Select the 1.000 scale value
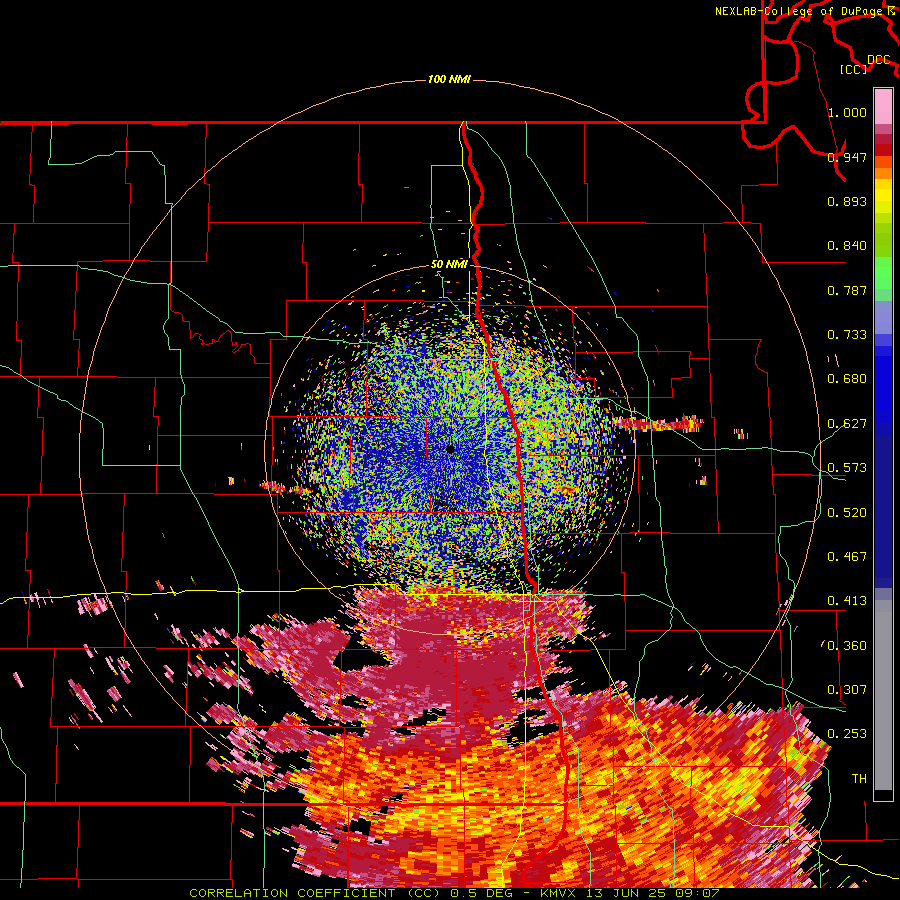The height and width of the screenshot is (900, 900). click(x=847, y=112)
